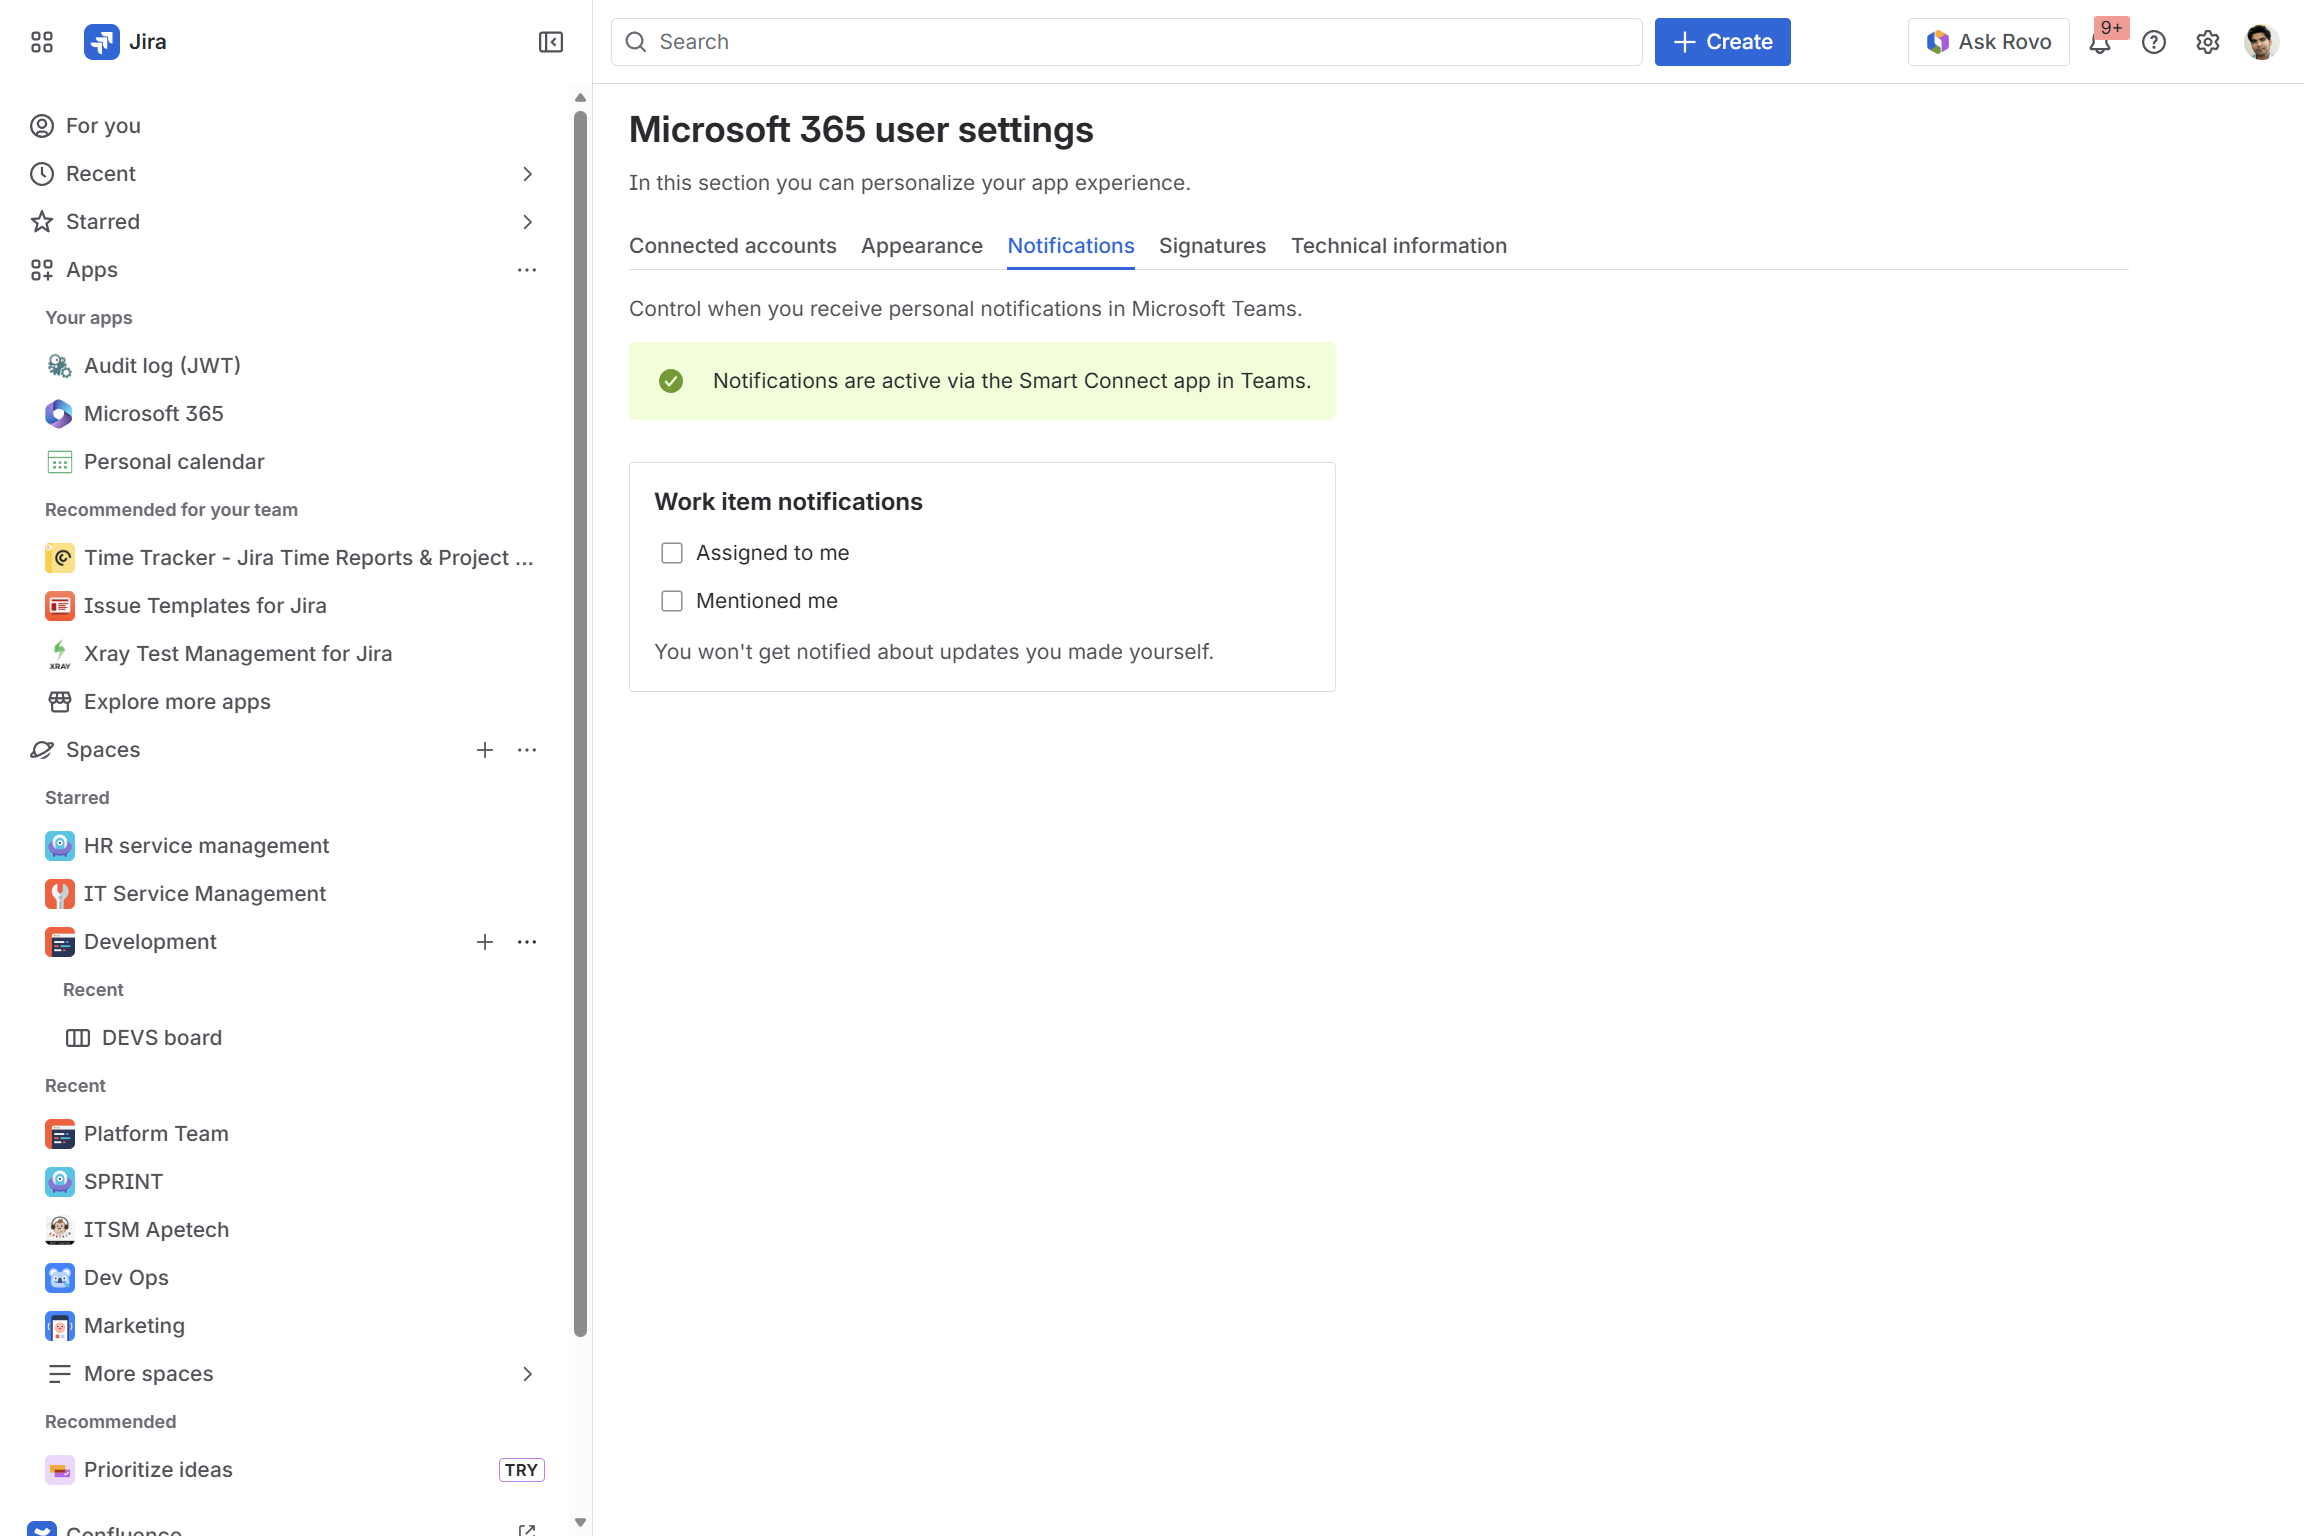2304x1536 pixels.
Task: Click the Explore more apps storefront icon
Action: click(x=59, y=702)
